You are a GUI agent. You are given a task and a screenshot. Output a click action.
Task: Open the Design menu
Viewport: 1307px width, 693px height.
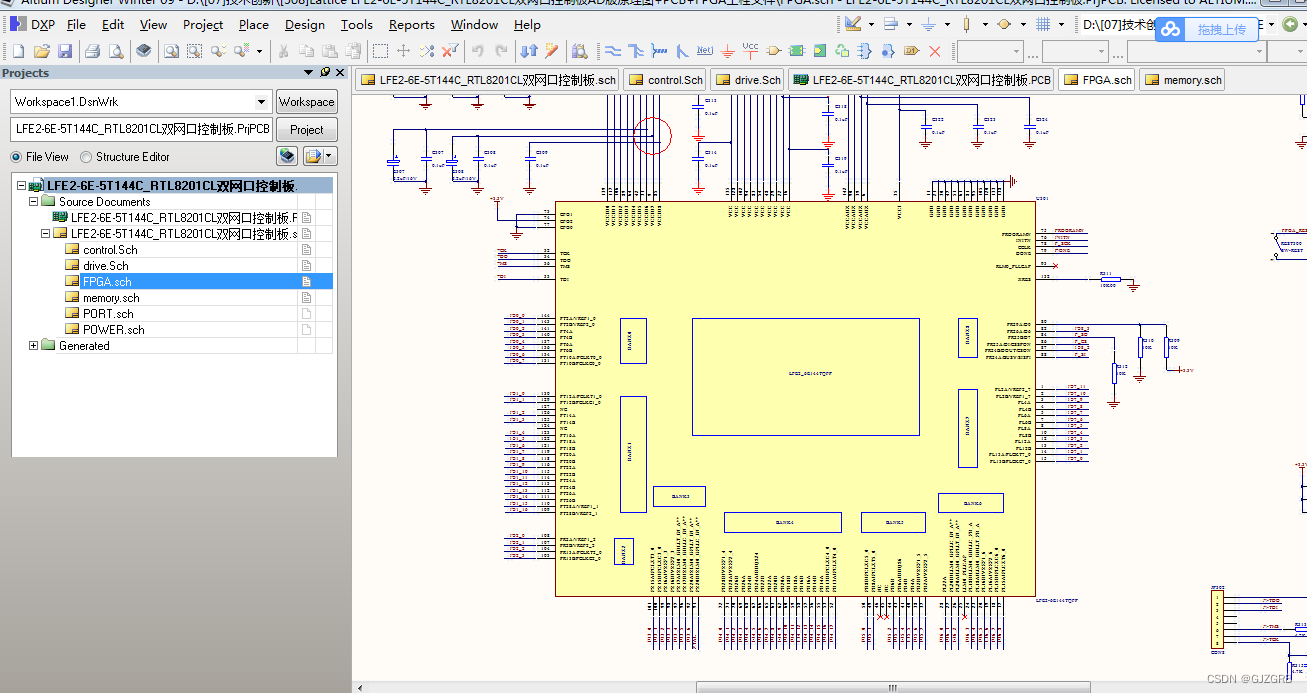[x=304, y=25]
